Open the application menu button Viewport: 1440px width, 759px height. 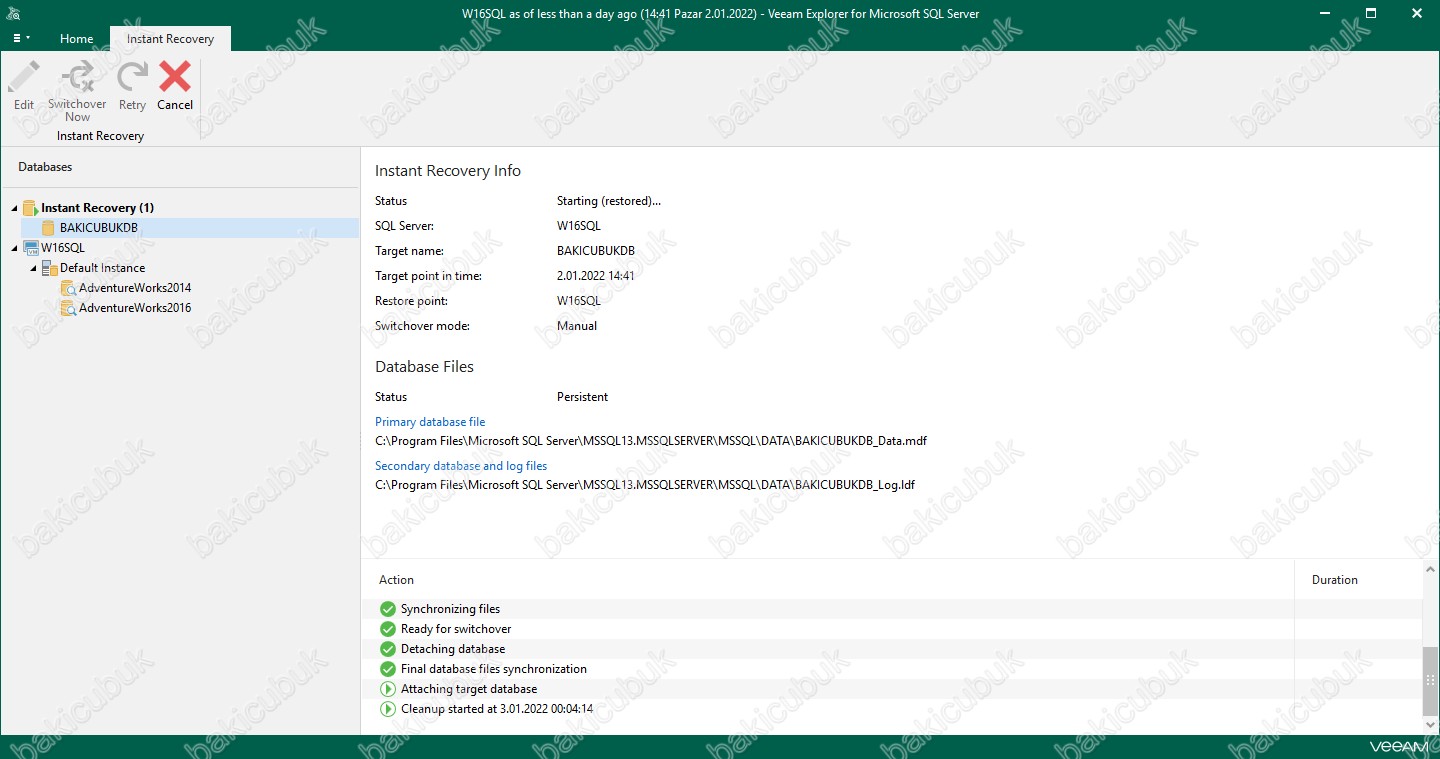pyautogui.click(x=21, y=38)
